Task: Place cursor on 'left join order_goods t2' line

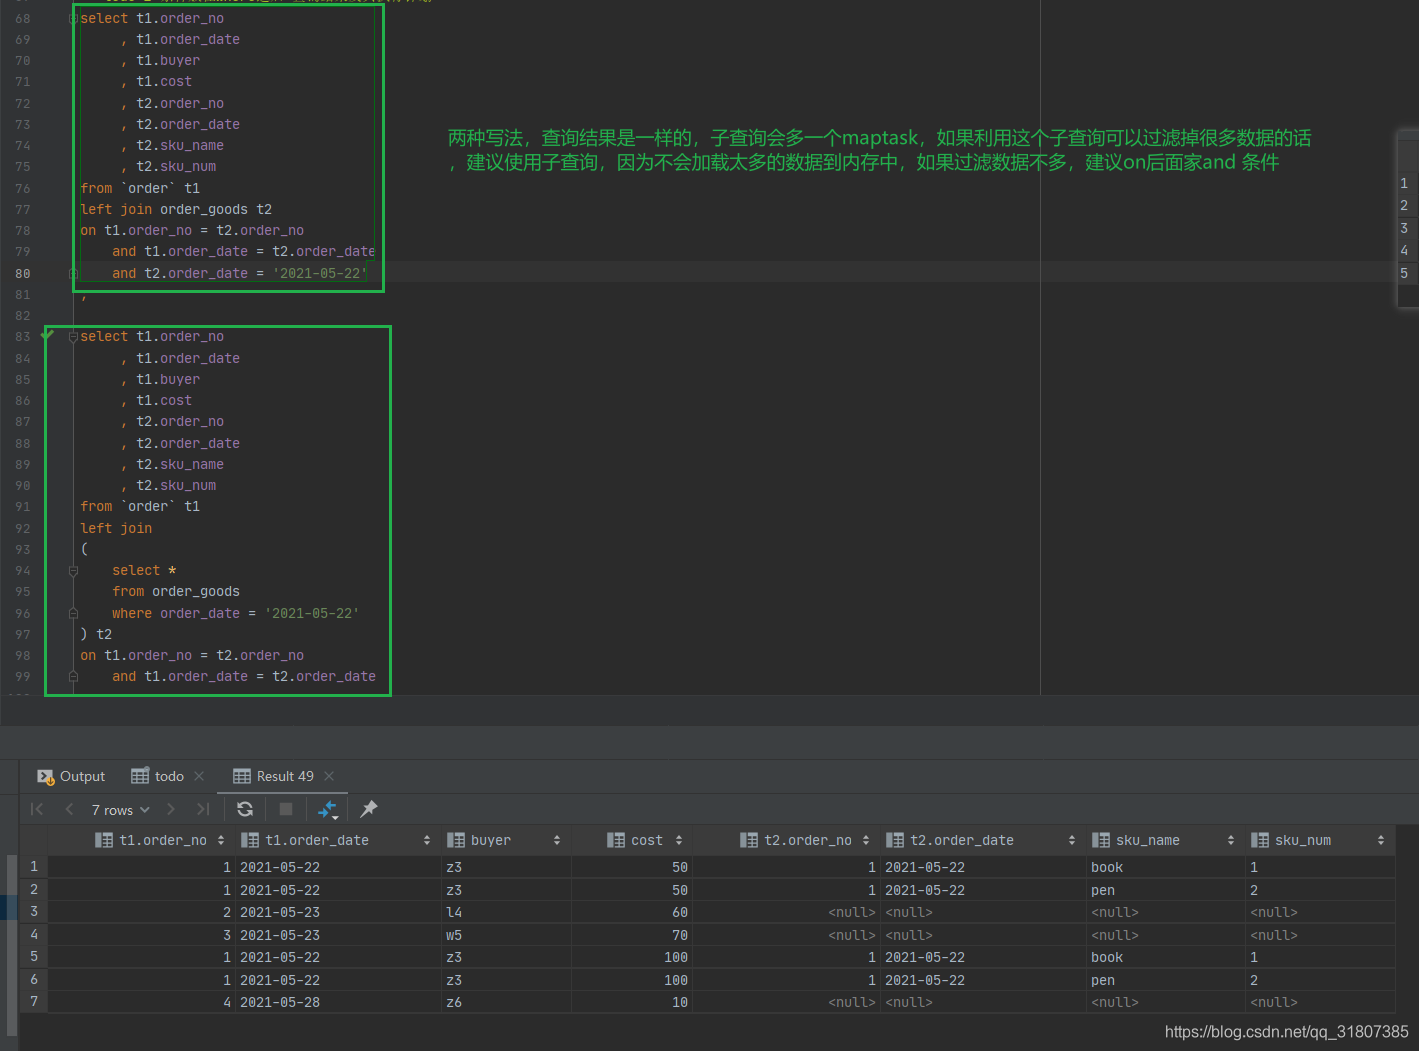Action: pyautogui.click(x=176, y=209)
